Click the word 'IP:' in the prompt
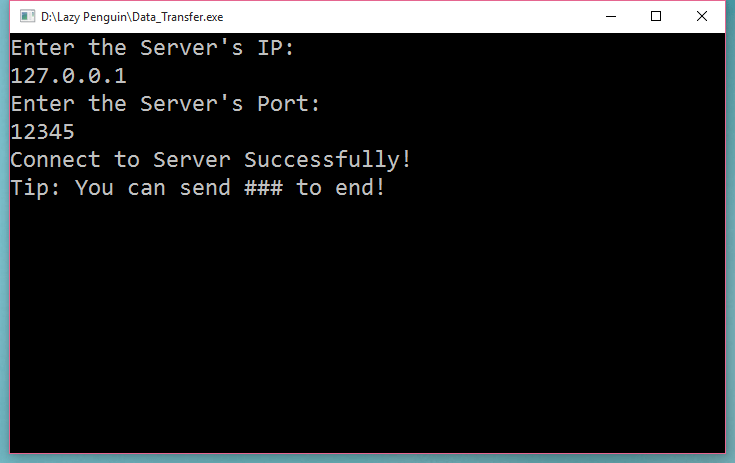This screenshot has height=463, width=735. 276,48
